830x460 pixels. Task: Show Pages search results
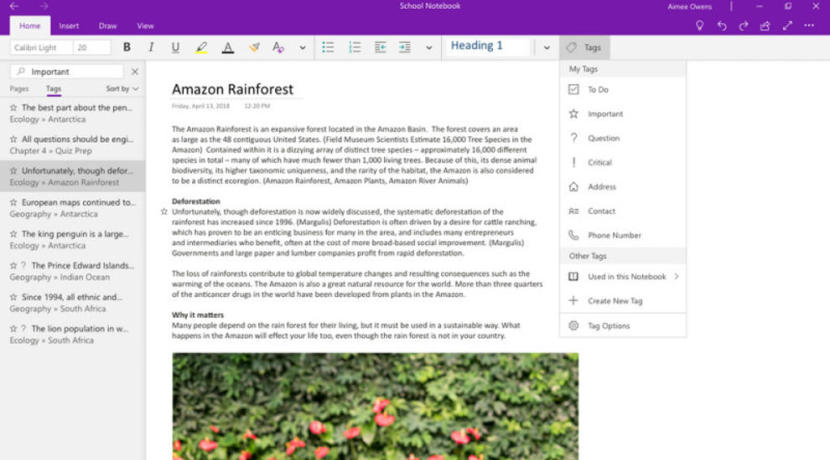(x=19, y=89)
